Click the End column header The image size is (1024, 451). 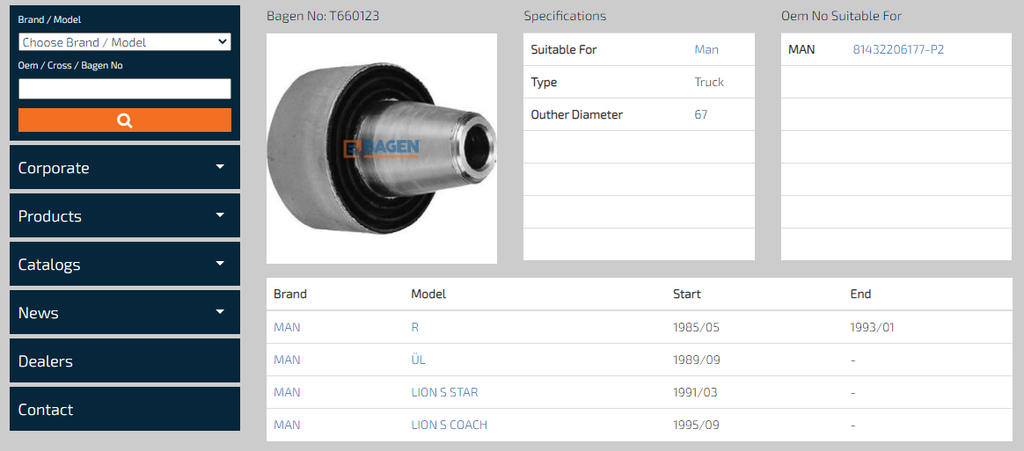tap(861, 294)
